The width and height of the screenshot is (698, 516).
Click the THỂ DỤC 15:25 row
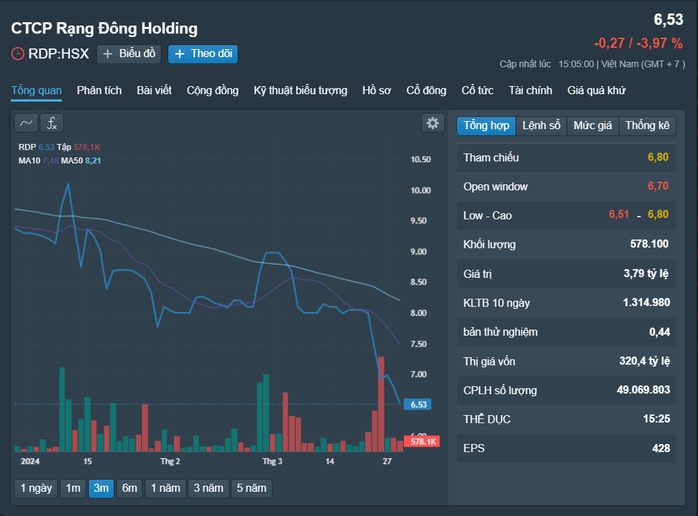pyautogui.click(x=566, y=419)
